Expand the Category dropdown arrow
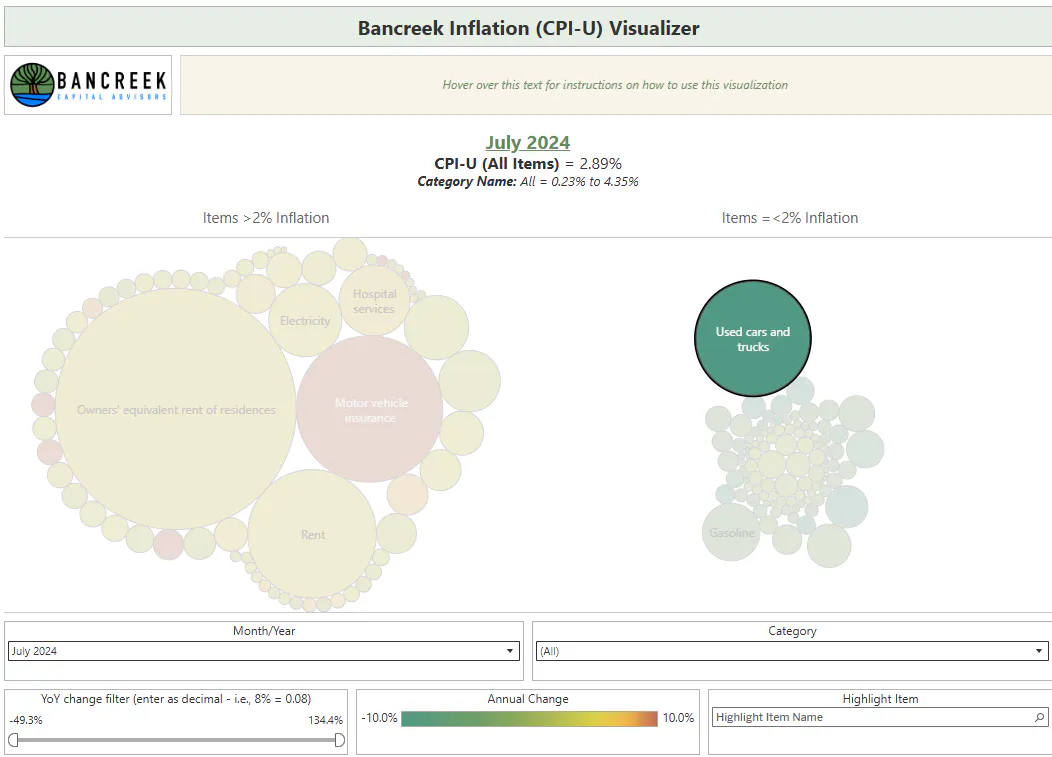The image size is (1052, 757). pos(1039,651)
